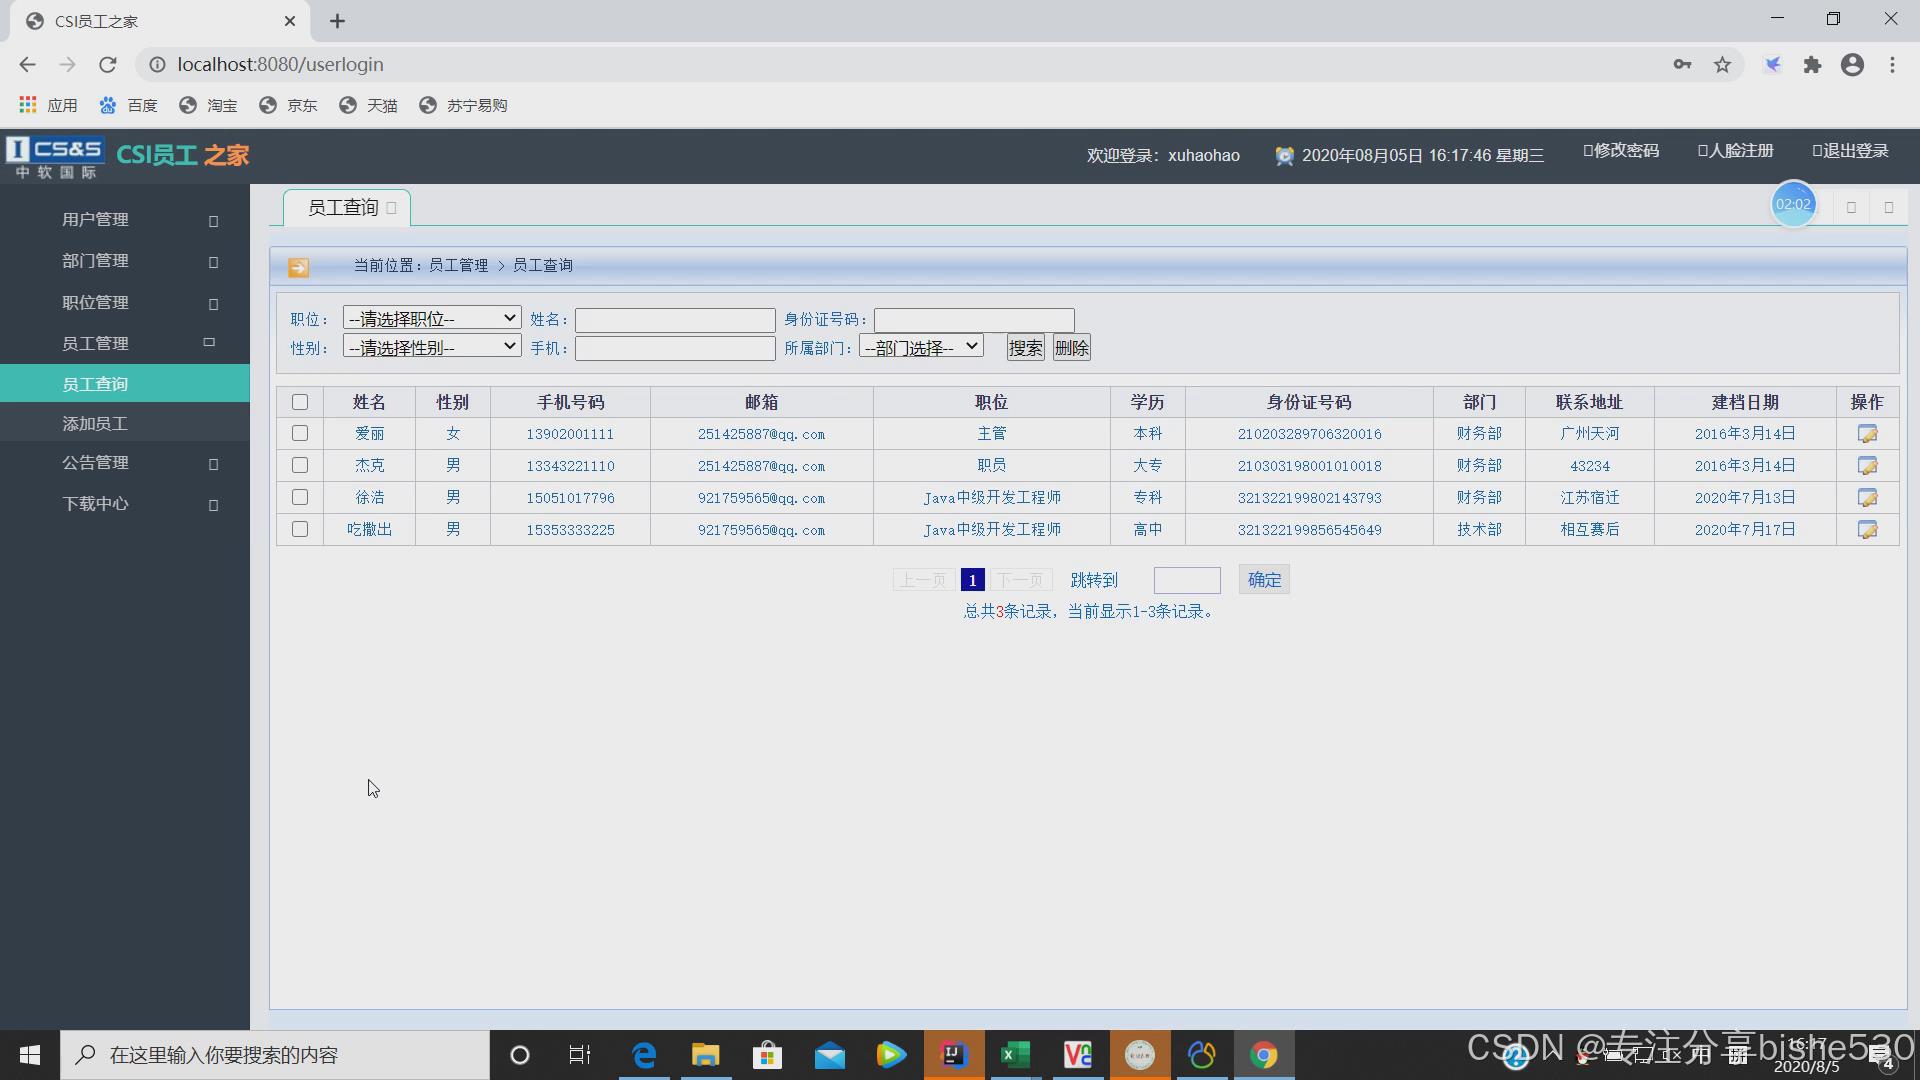The image size is (1920, 1080).
Task: Click edit icon for 爱丽 row
Action: 1866,434
